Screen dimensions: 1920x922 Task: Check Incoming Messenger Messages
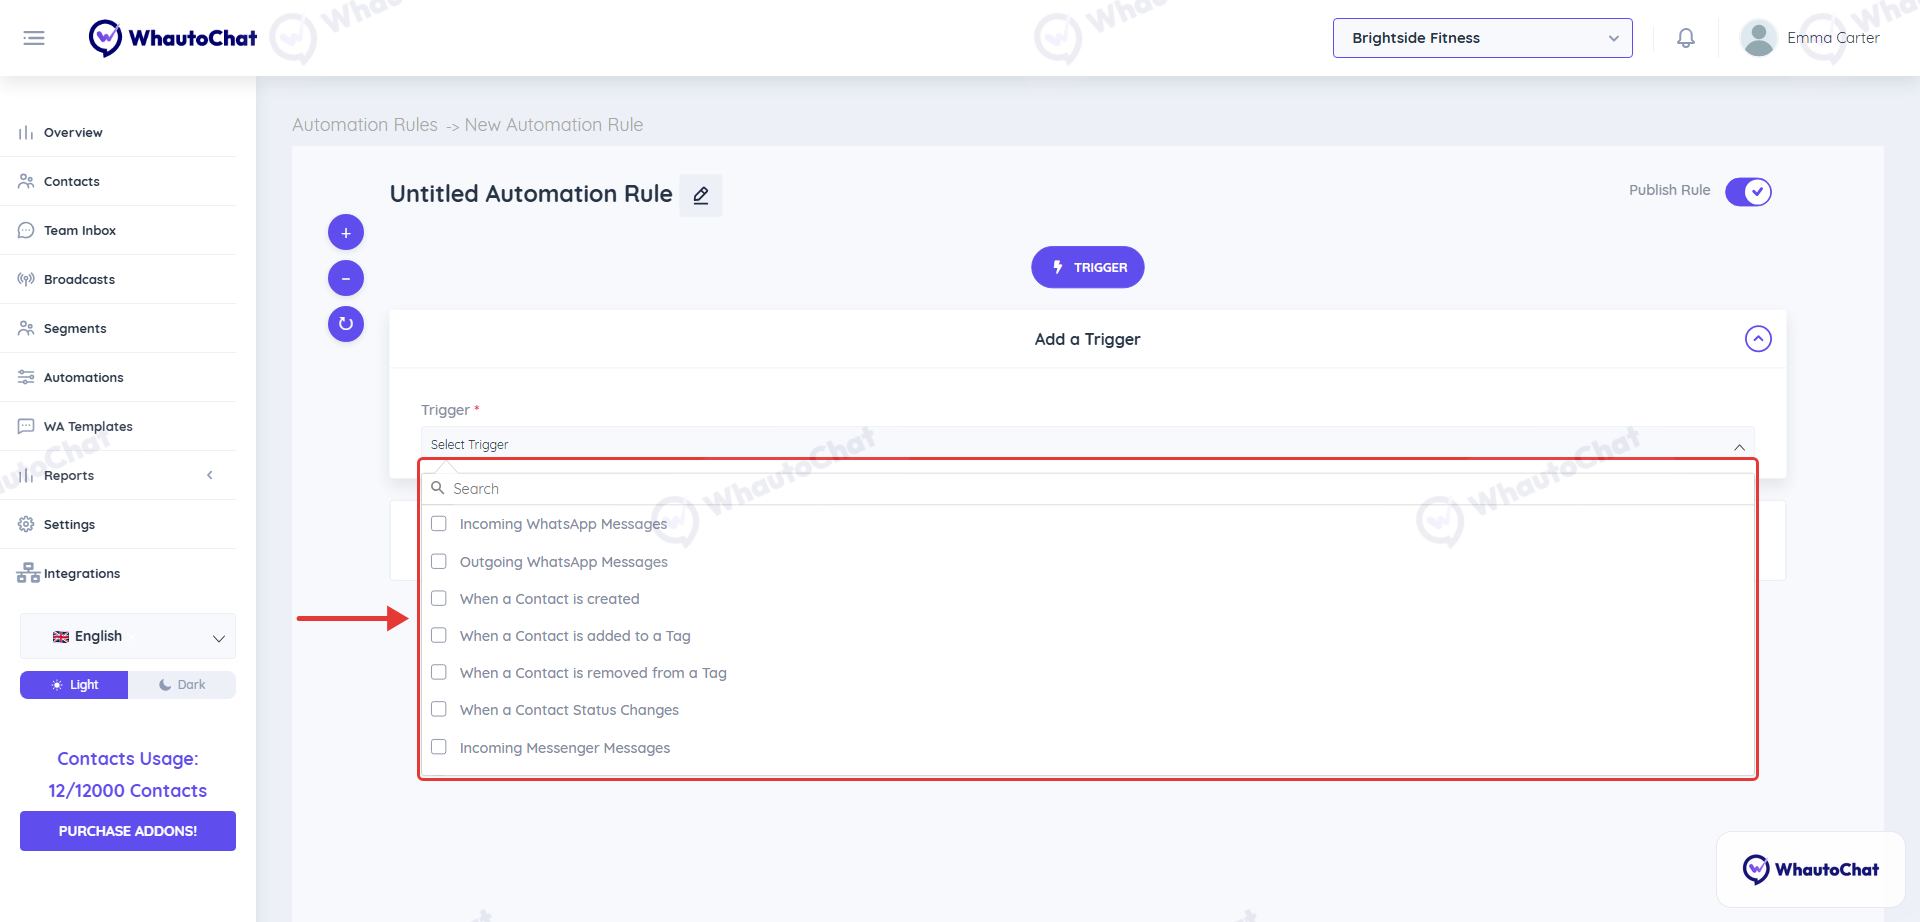pos(439,748)
